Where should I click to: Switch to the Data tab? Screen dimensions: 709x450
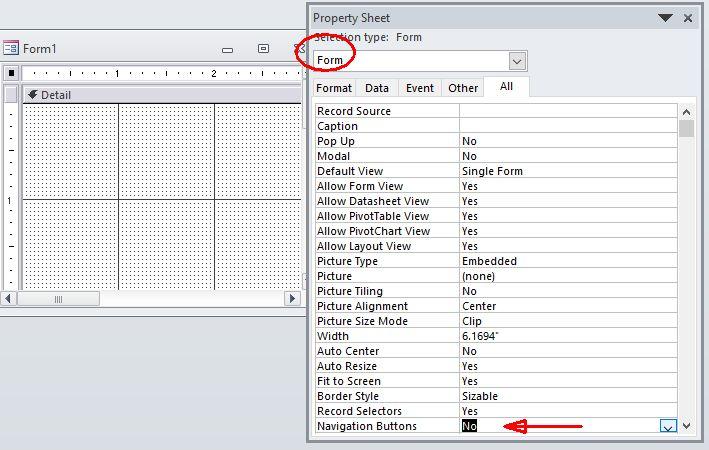pyautogui.click(x=377, y=88)
